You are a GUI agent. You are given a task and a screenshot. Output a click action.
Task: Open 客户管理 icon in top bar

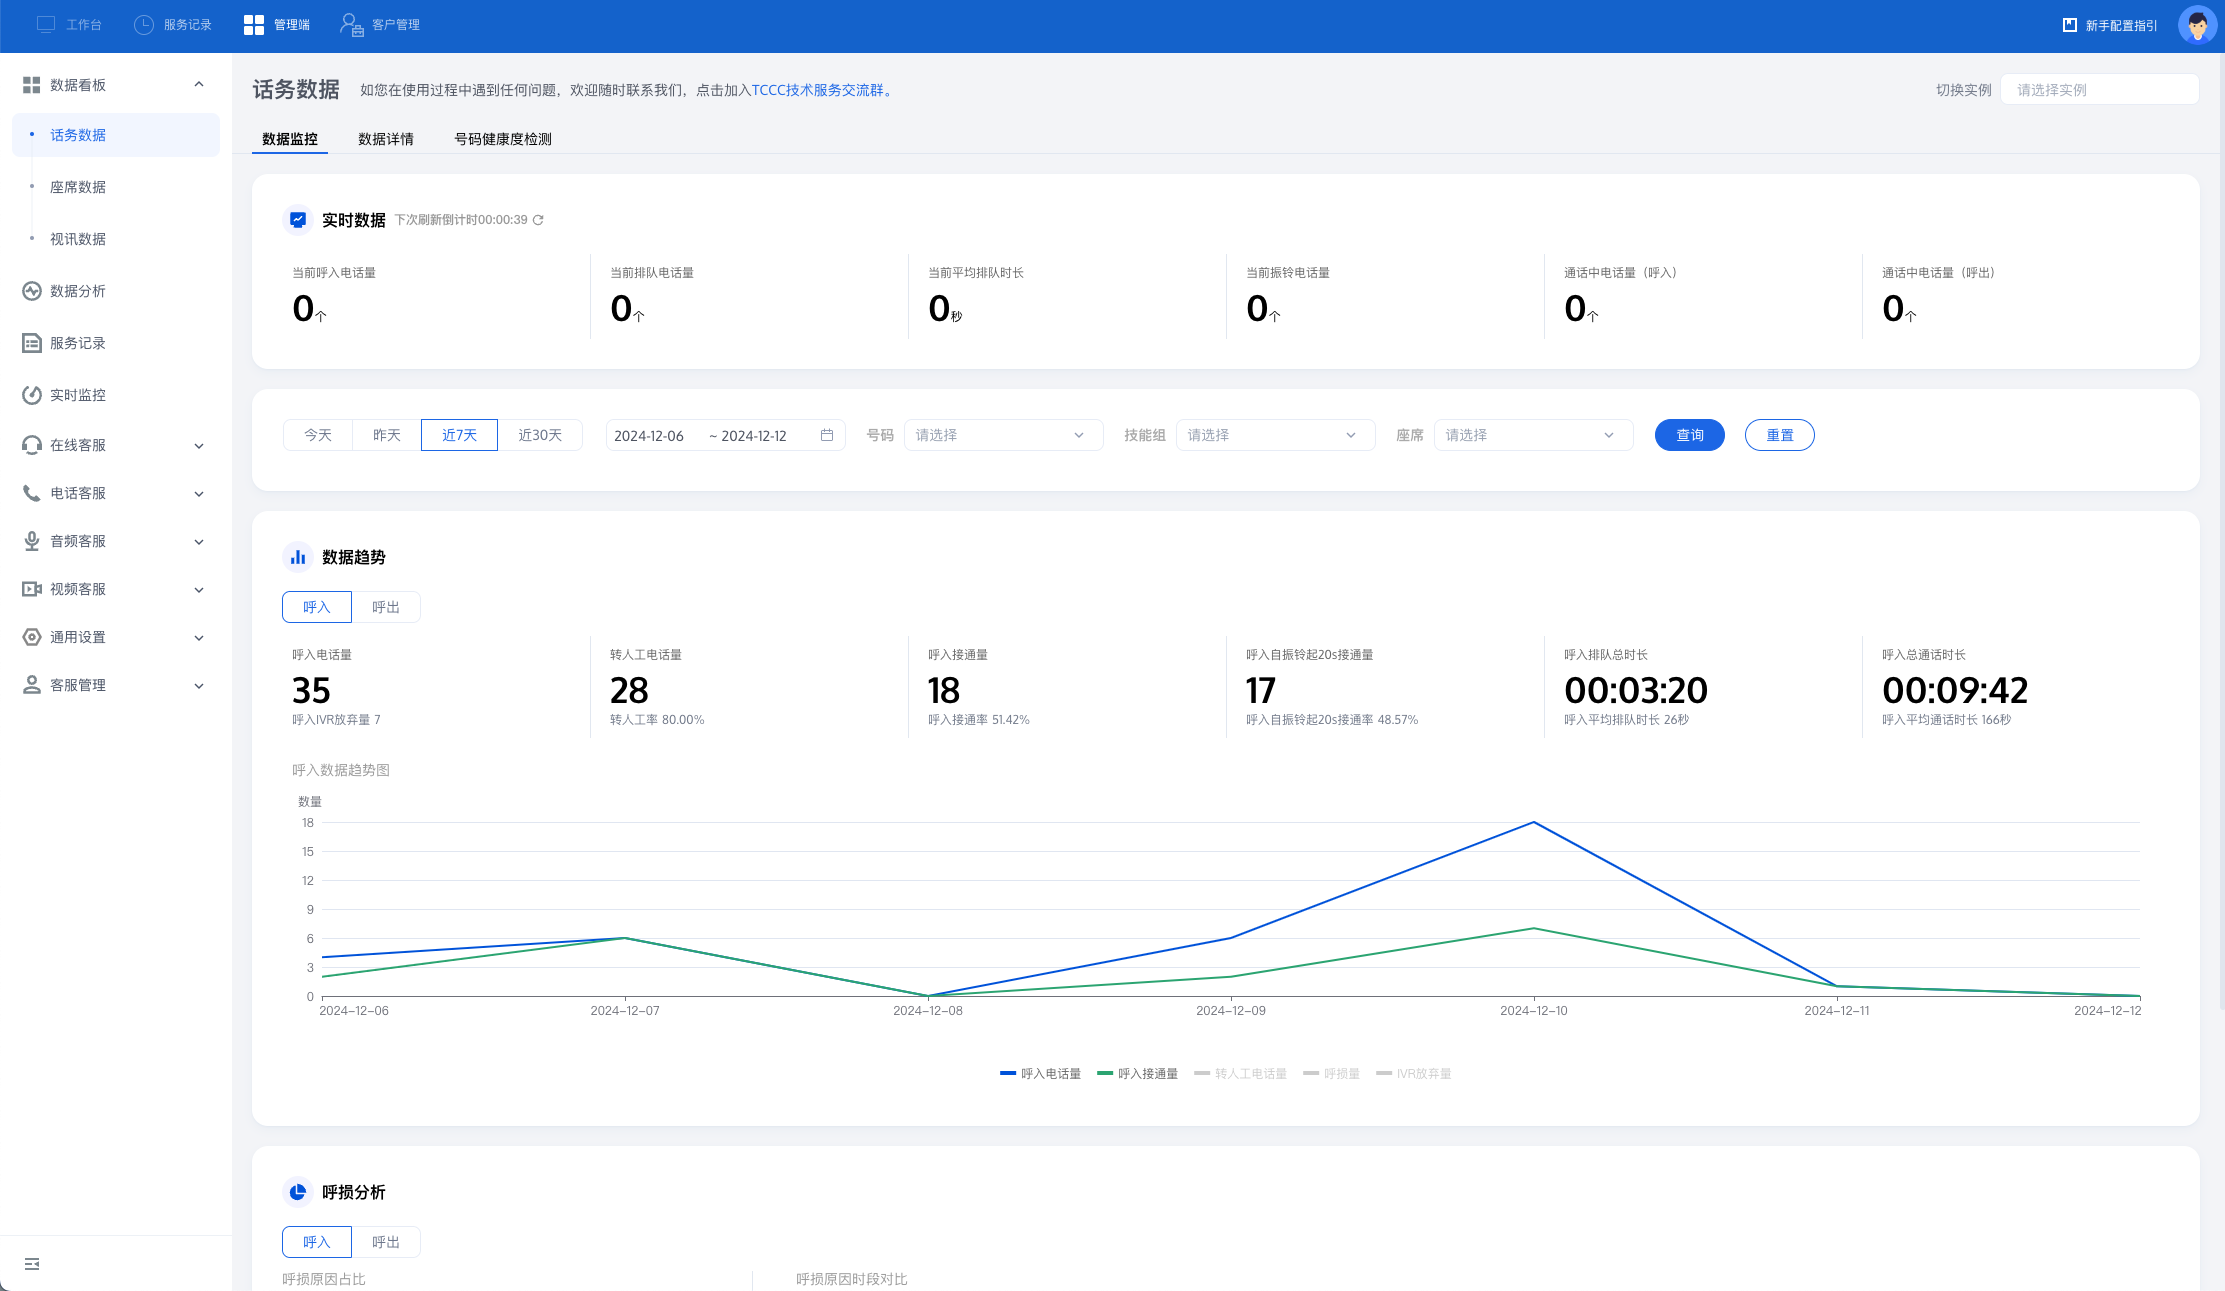351,24
